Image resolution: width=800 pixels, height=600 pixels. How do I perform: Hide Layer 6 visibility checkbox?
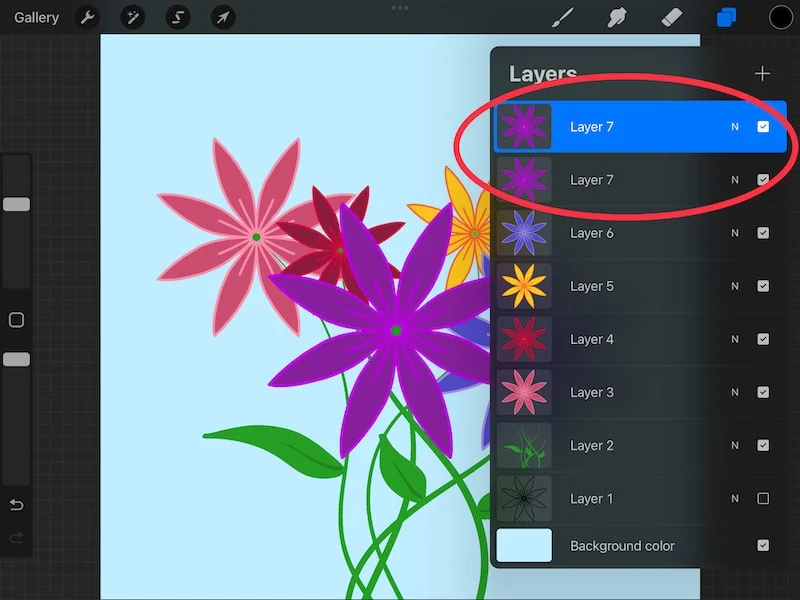763,233
